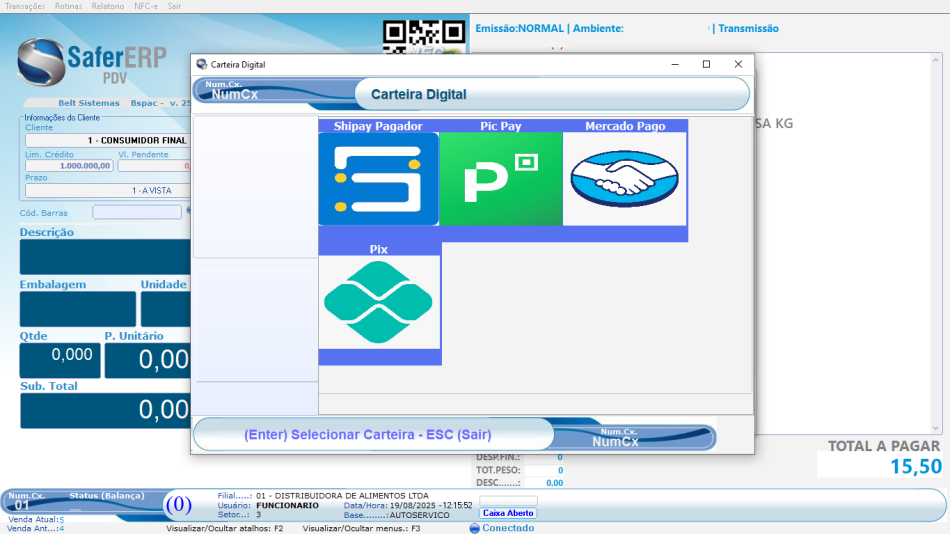This screenshot has height=534, width=950.
Task: Click the Prazo A Vista field
Action: tap(107, 190)
